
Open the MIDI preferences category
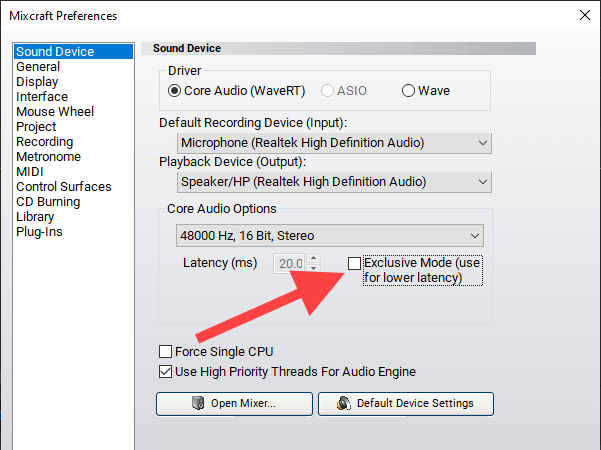coord(30,172)
